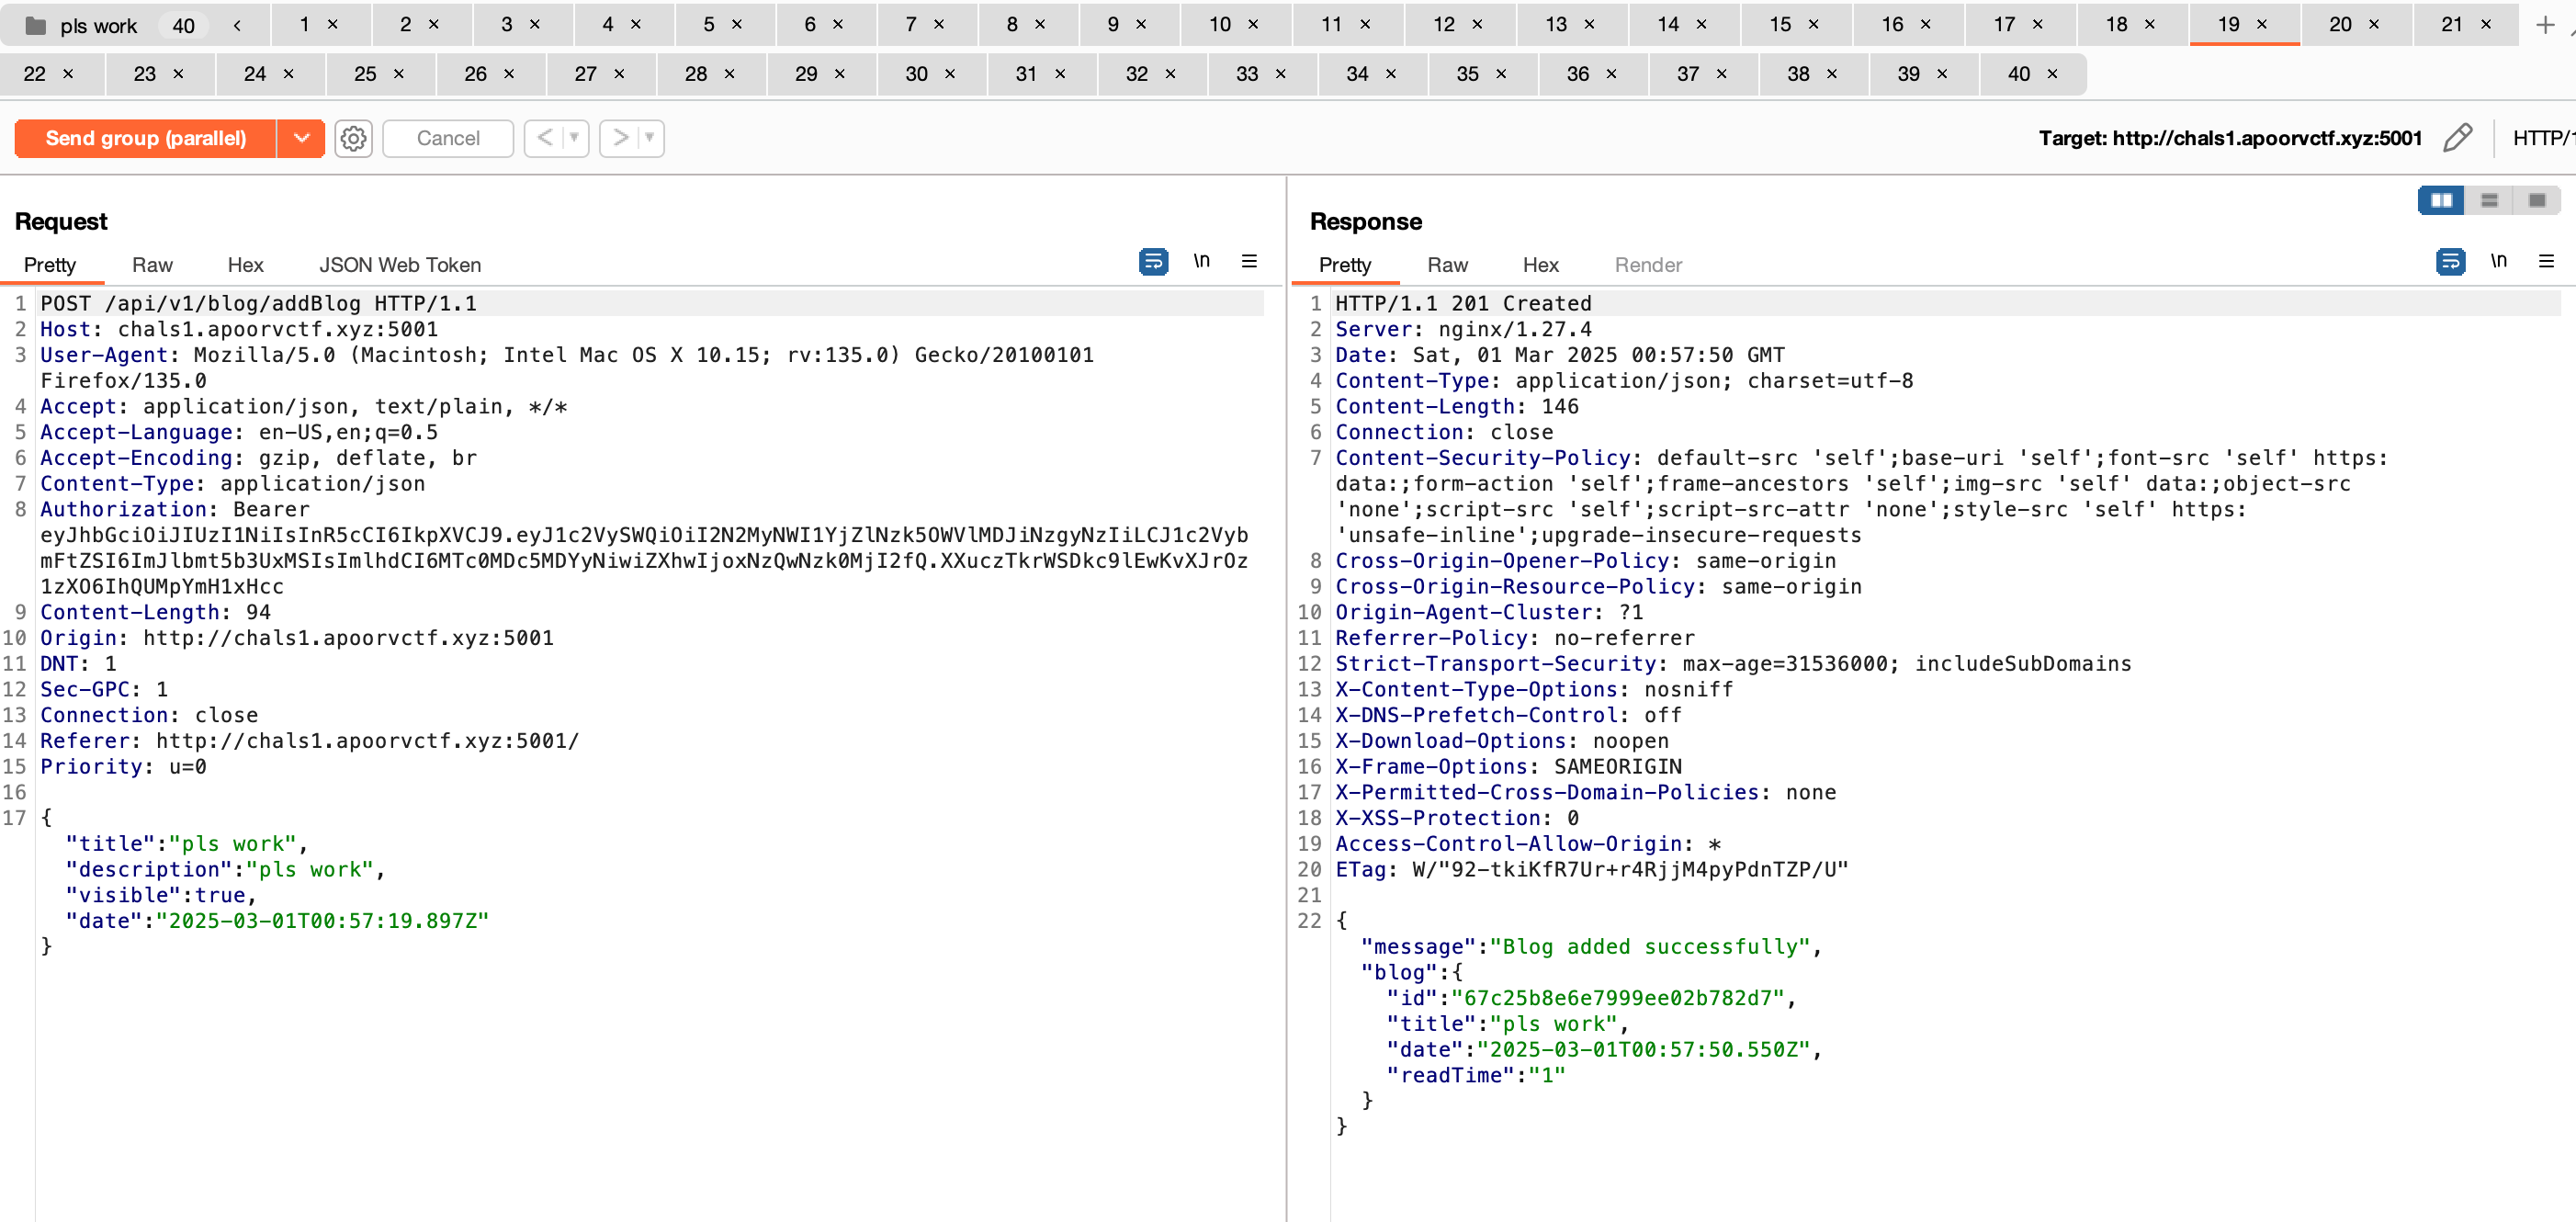
Task: Toggle word wrap in the Response panel
Action: [2450, 262]
